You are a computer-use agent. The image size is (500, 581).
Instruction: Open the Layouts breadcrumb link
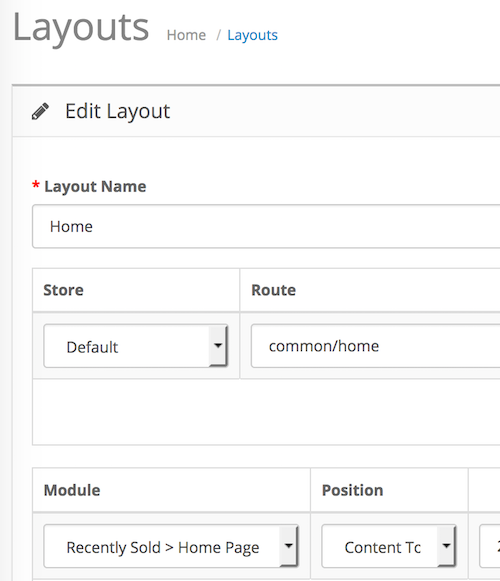tap(252, 35)
